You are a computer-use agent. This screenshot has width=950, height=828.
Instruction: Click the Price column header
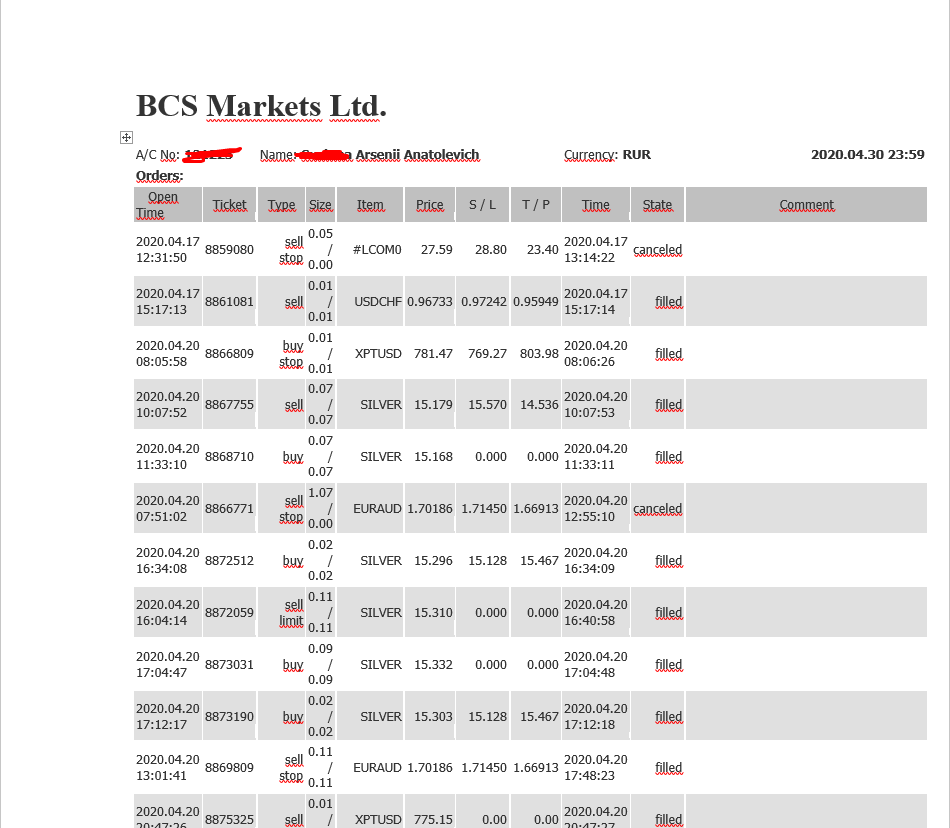(430, 205)
